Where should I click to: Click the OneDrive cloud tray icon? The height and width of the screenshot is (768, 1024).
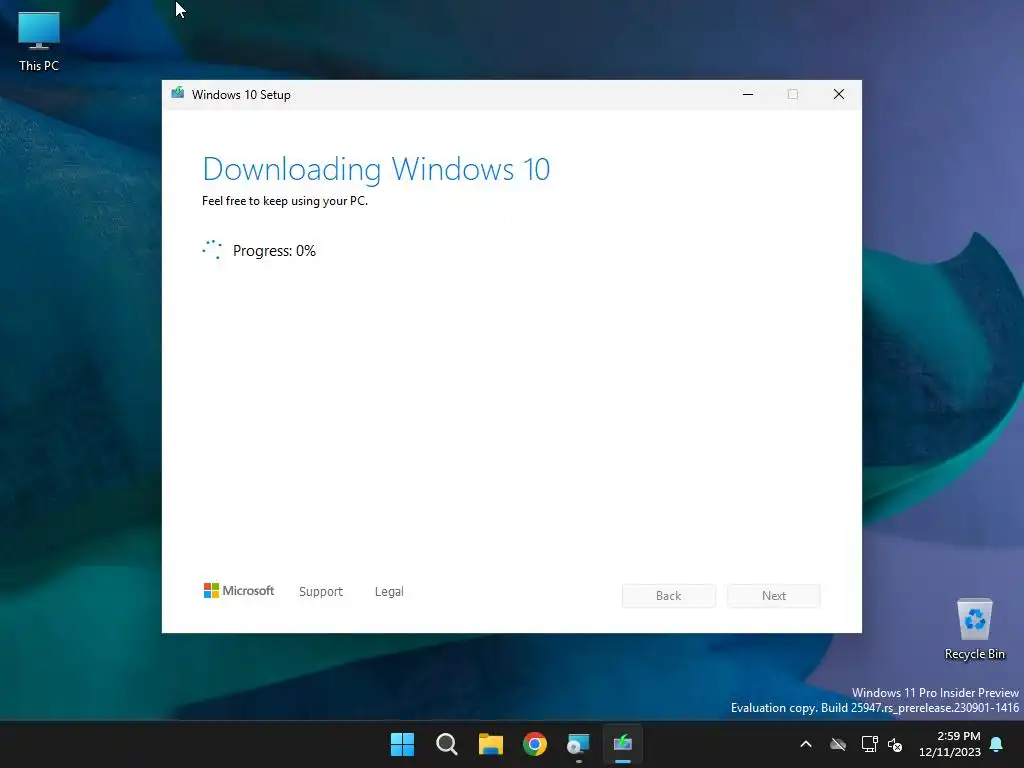coord(838,744)
